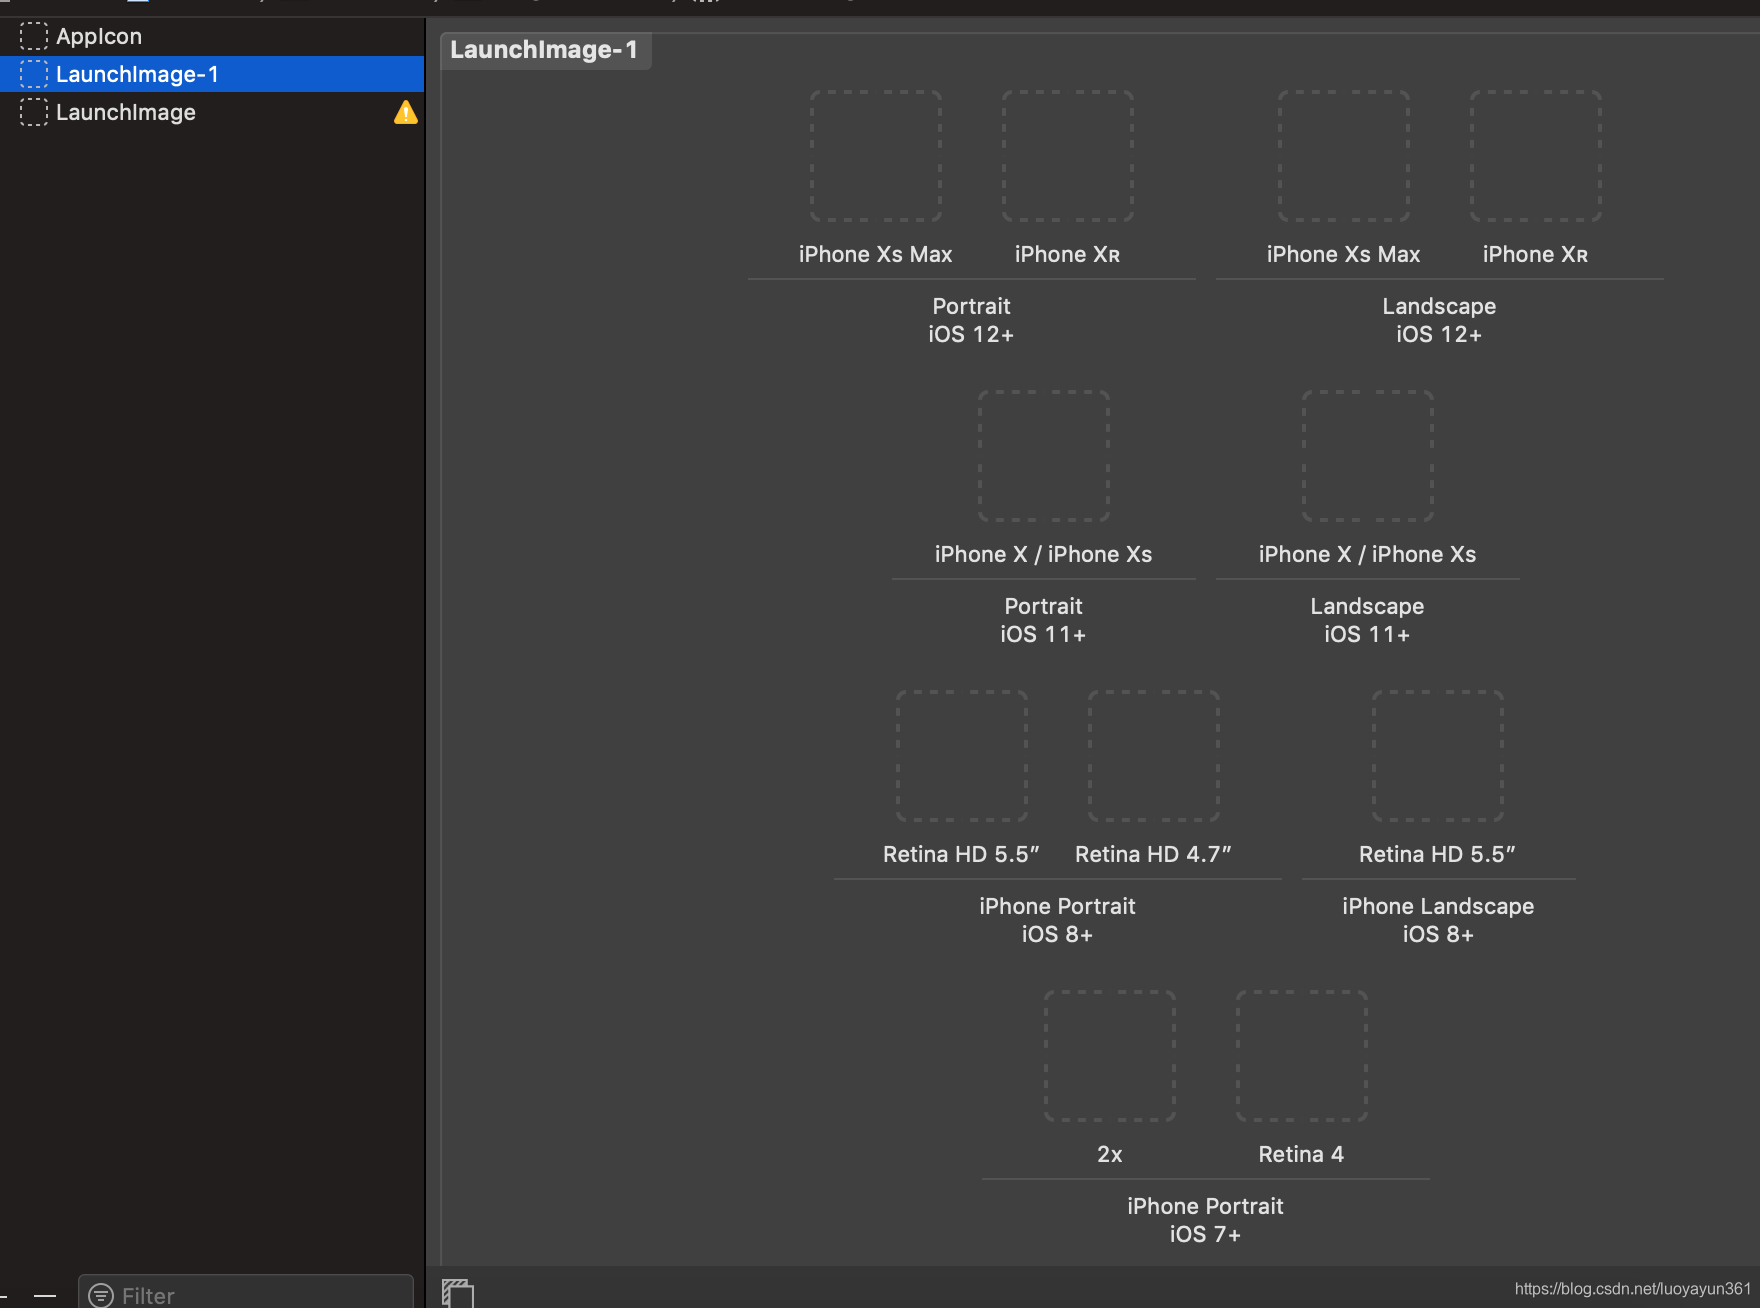
Task: Click the dashed set icon beside LaunchImage-1
Action: click(x=34, y=74)
